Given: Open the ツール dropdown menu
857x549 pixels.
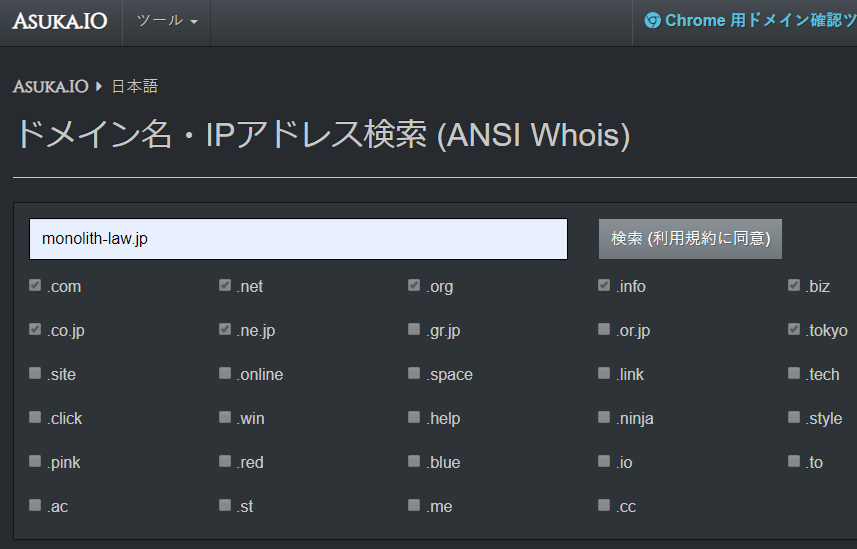Looking at the screenshot, I should [167, 21].
